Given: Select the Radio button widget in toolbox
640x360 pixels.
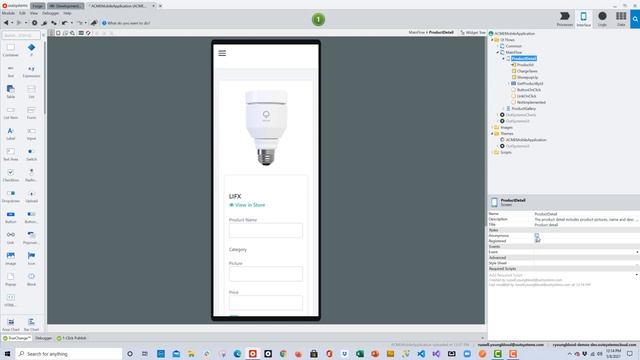Looking at the screenshot, I should (x=31, y=176).
